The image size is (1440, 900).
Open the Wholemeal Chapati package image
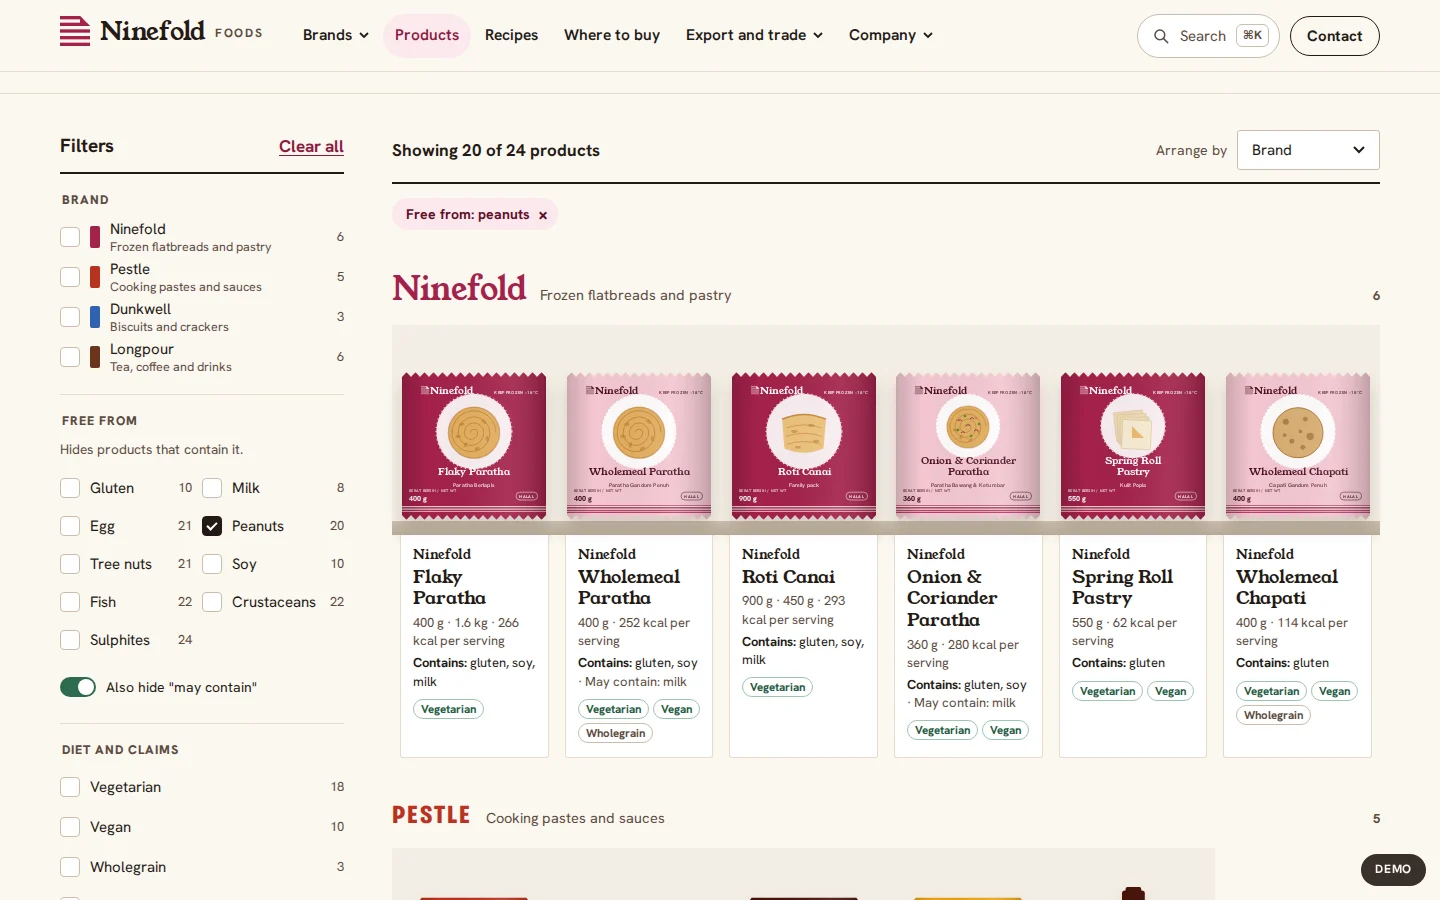point(1298,446)
